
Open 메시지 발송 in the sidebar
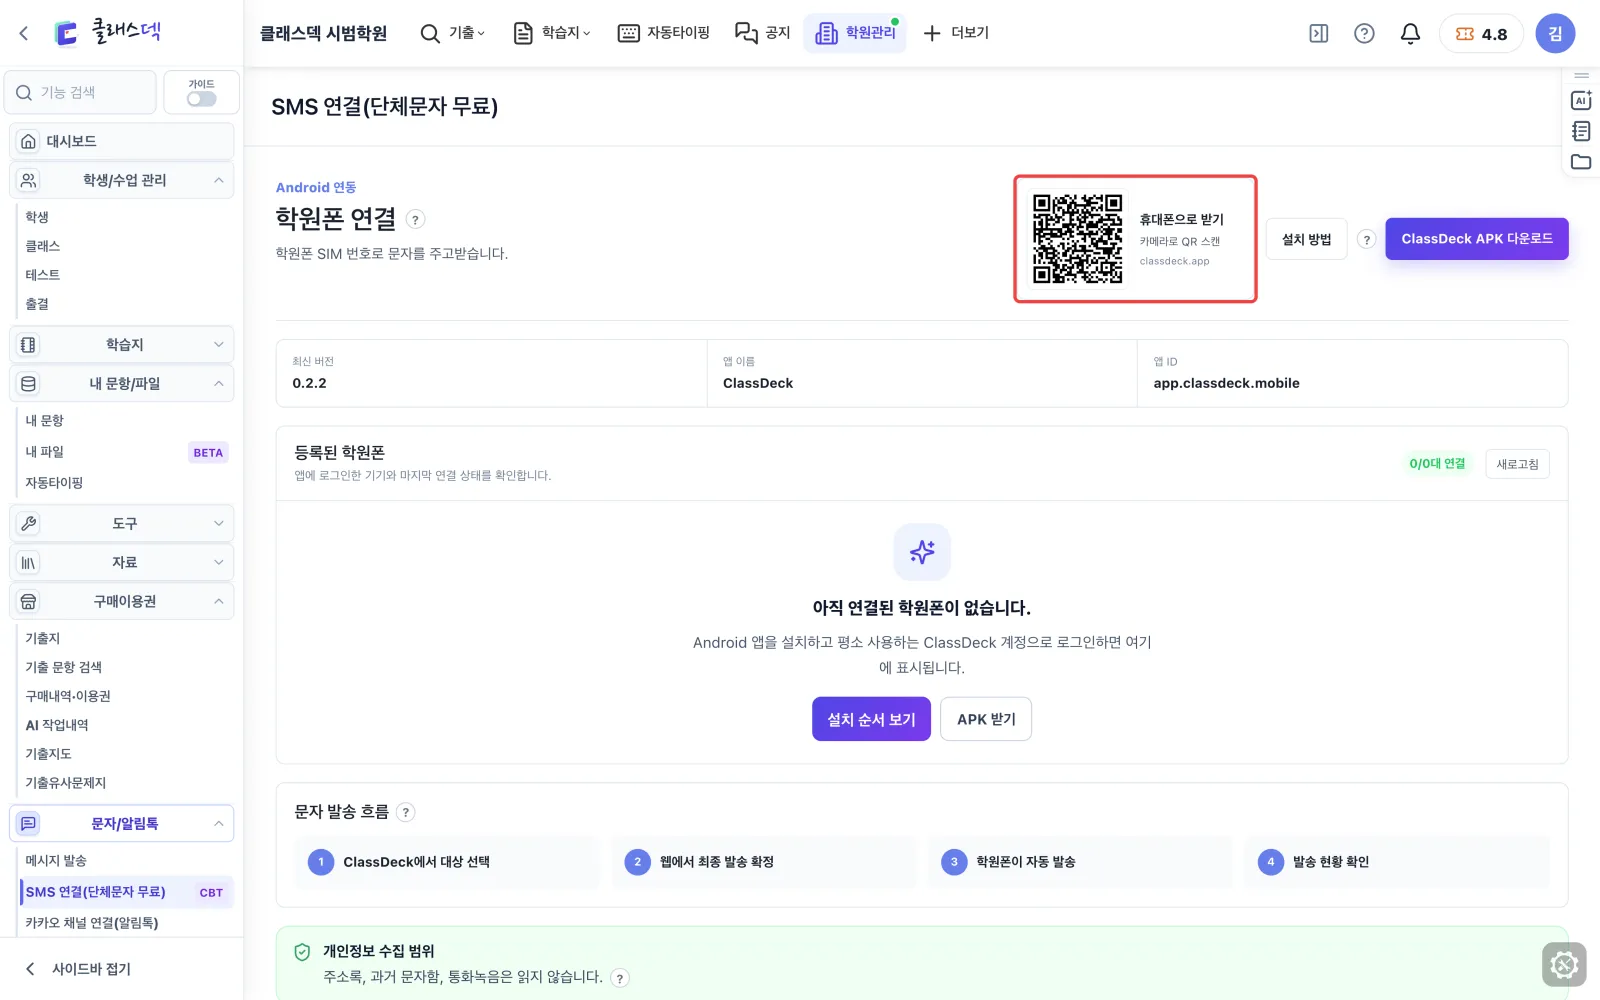pyautogui.click(x=56, y=860)
